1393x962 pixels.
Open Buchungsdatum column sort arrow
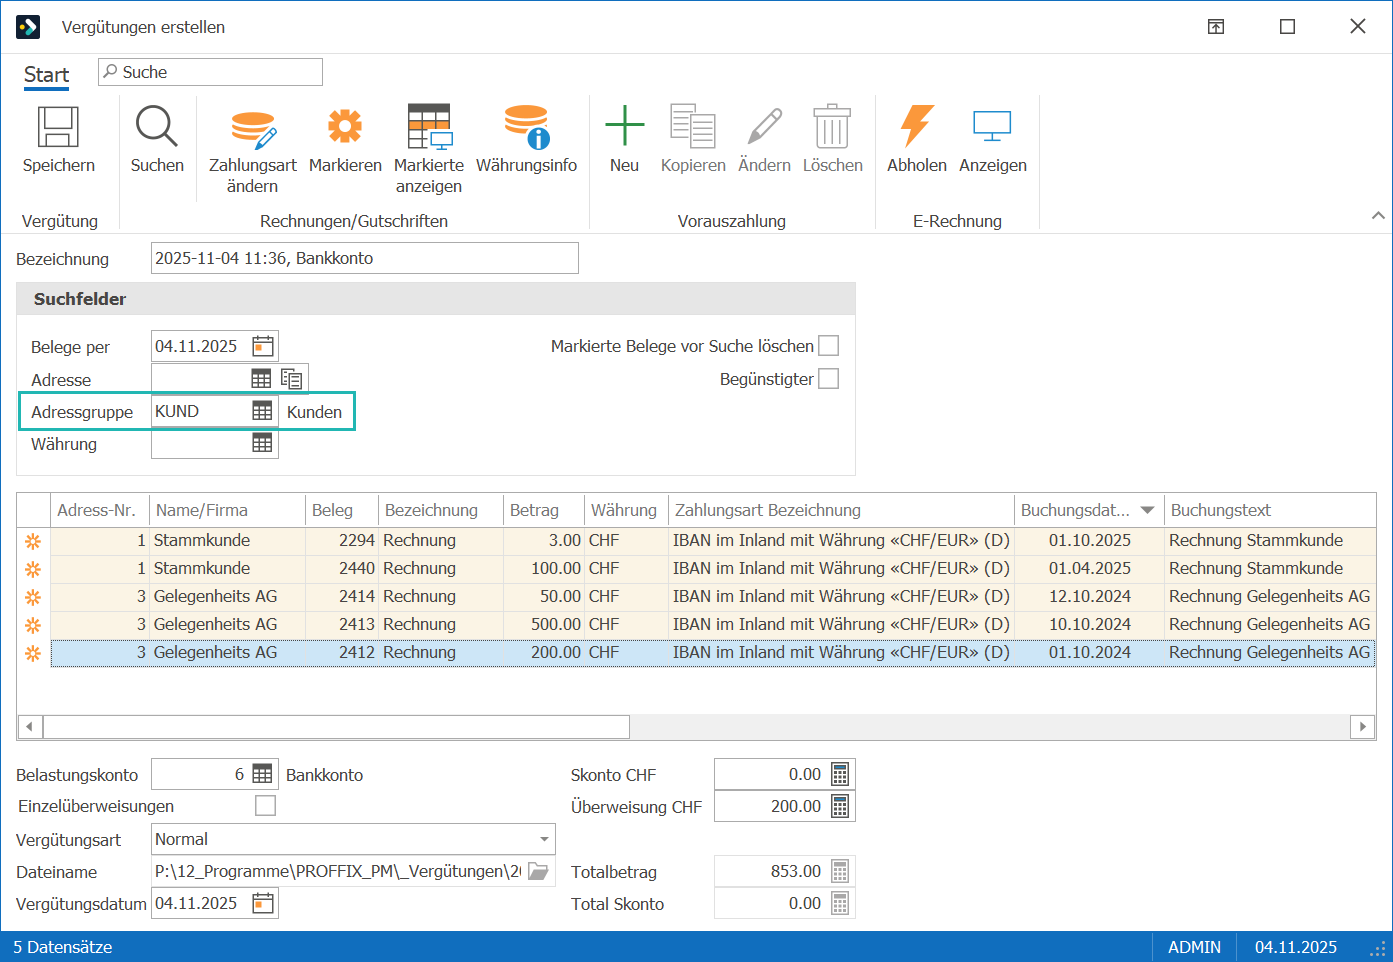(1148, 510)
